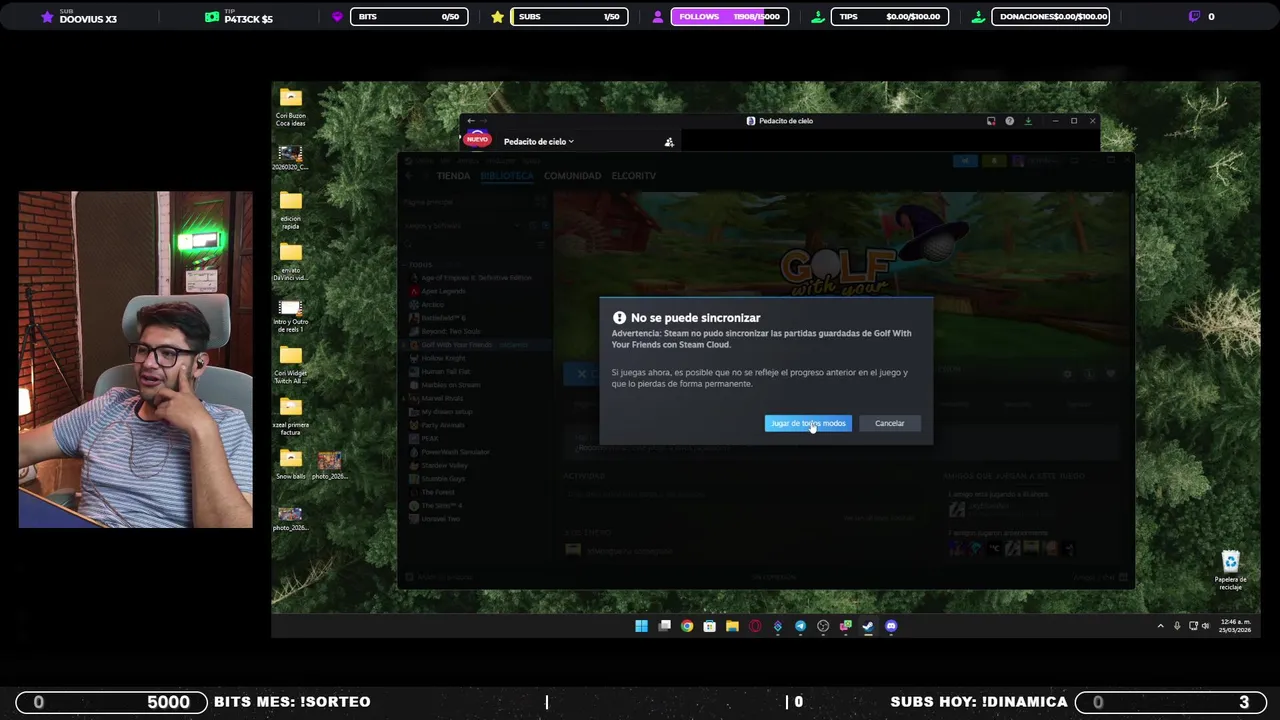Select Stumble Guys in Steam library list
This screenshot has height=720, width=1280.
[437, 479]
